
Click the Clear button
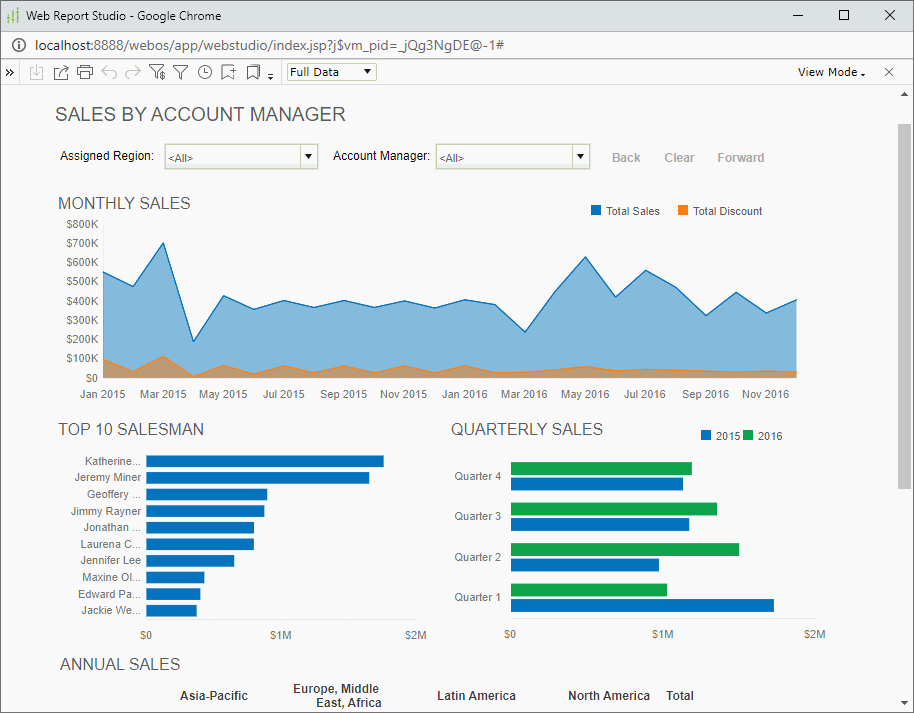679,157
